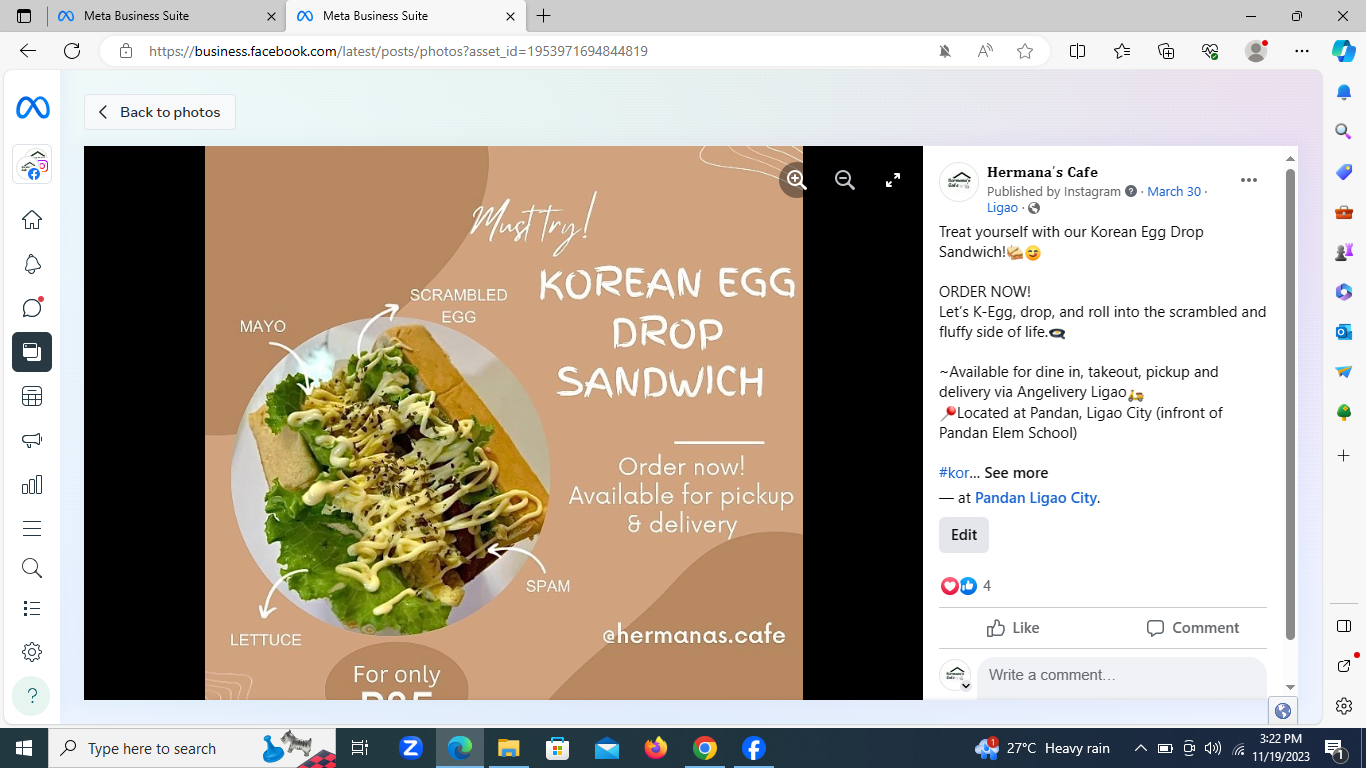The image size is (1366, 768).
Task: Open the March 30 post date link
Action: [1174, 191]
